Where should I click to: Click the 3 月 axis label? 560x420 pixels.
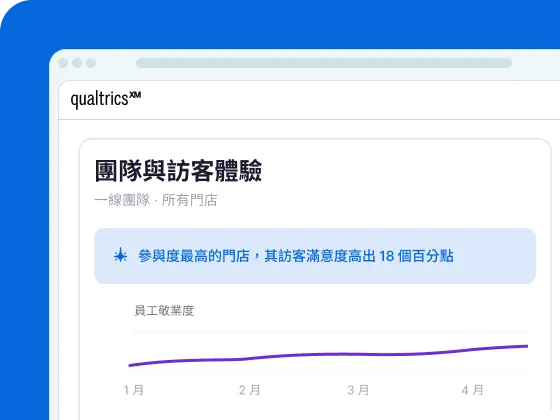pyautogui.click(x=358, y=390)
